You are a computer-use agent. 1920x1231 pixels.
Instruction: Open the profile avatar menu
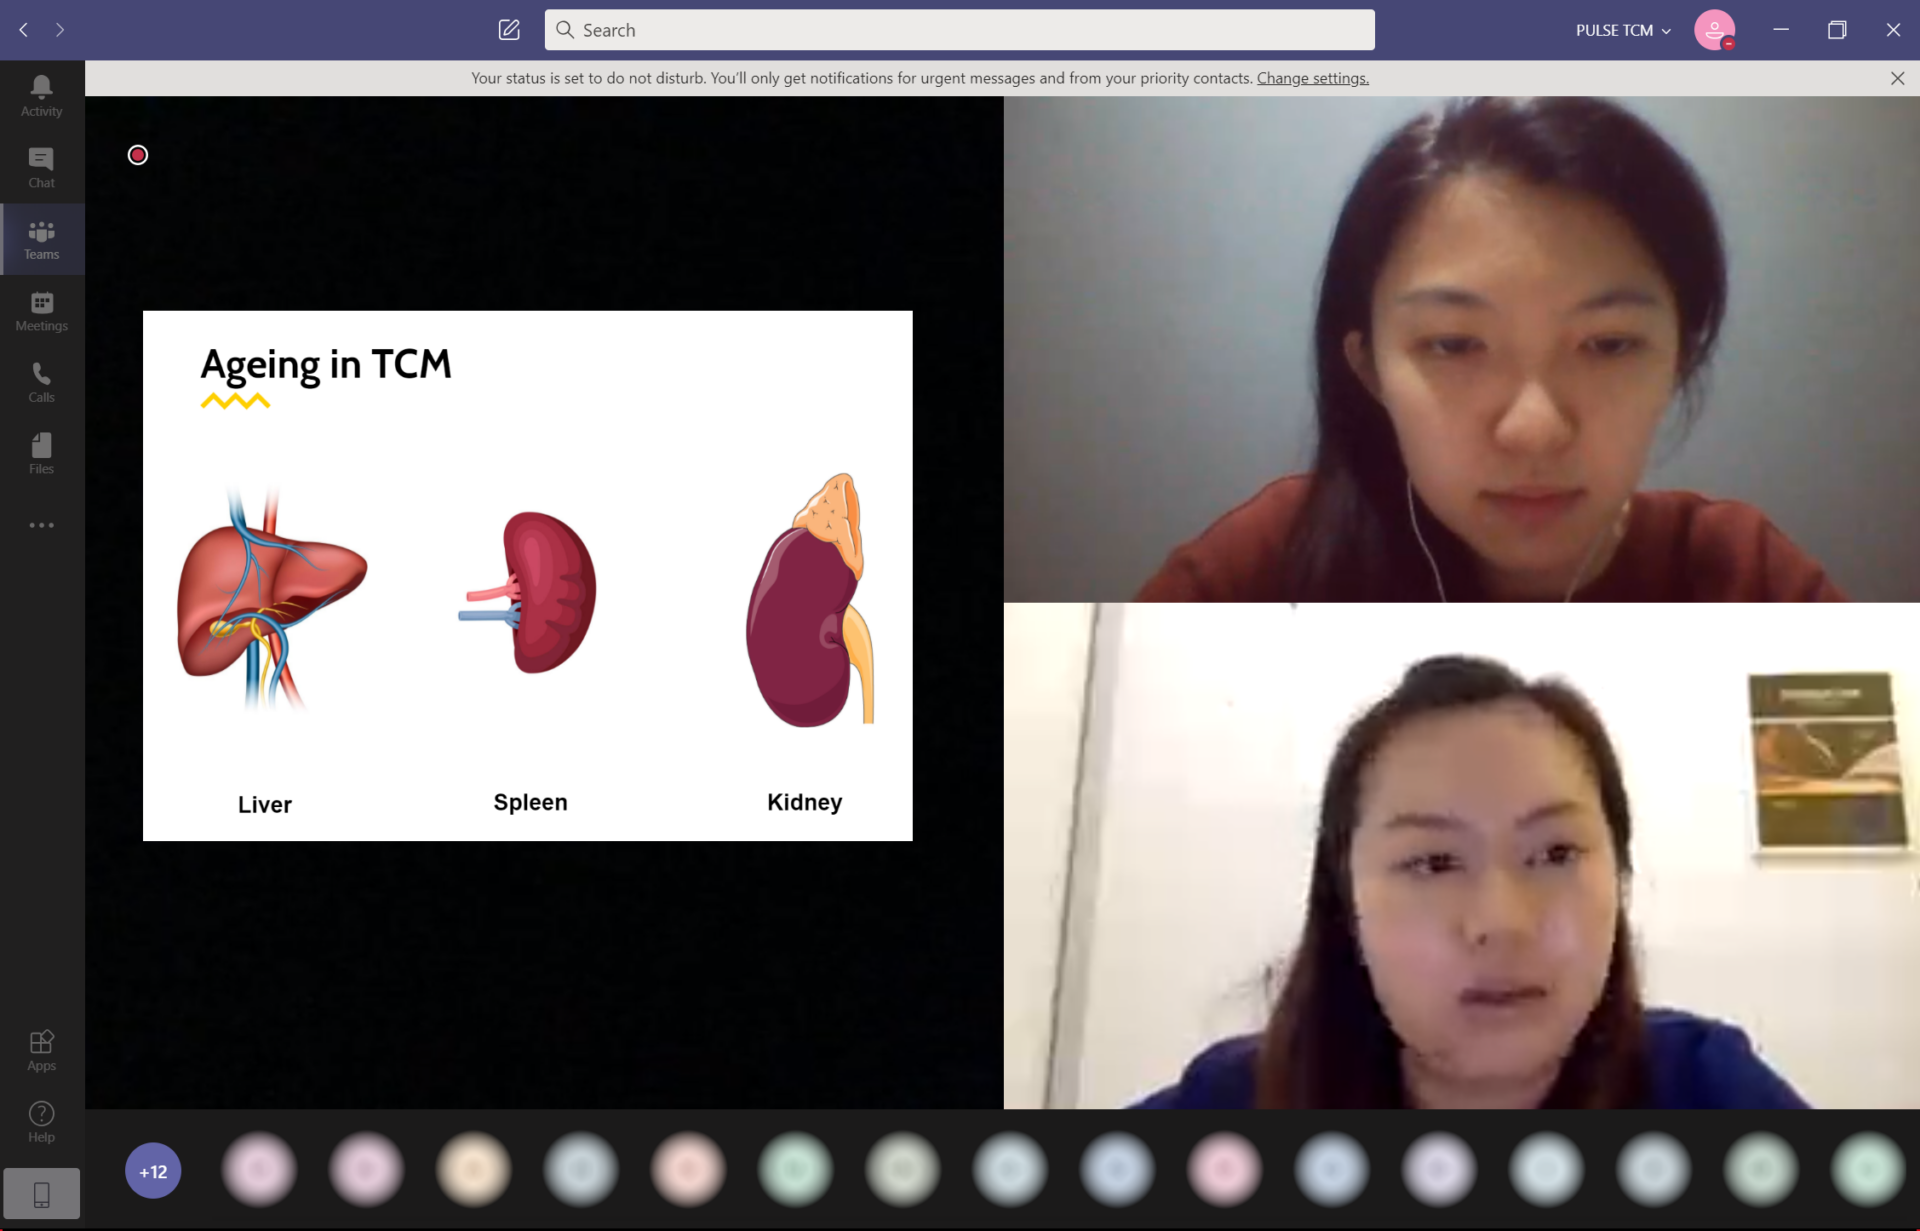coord(1714,30)
